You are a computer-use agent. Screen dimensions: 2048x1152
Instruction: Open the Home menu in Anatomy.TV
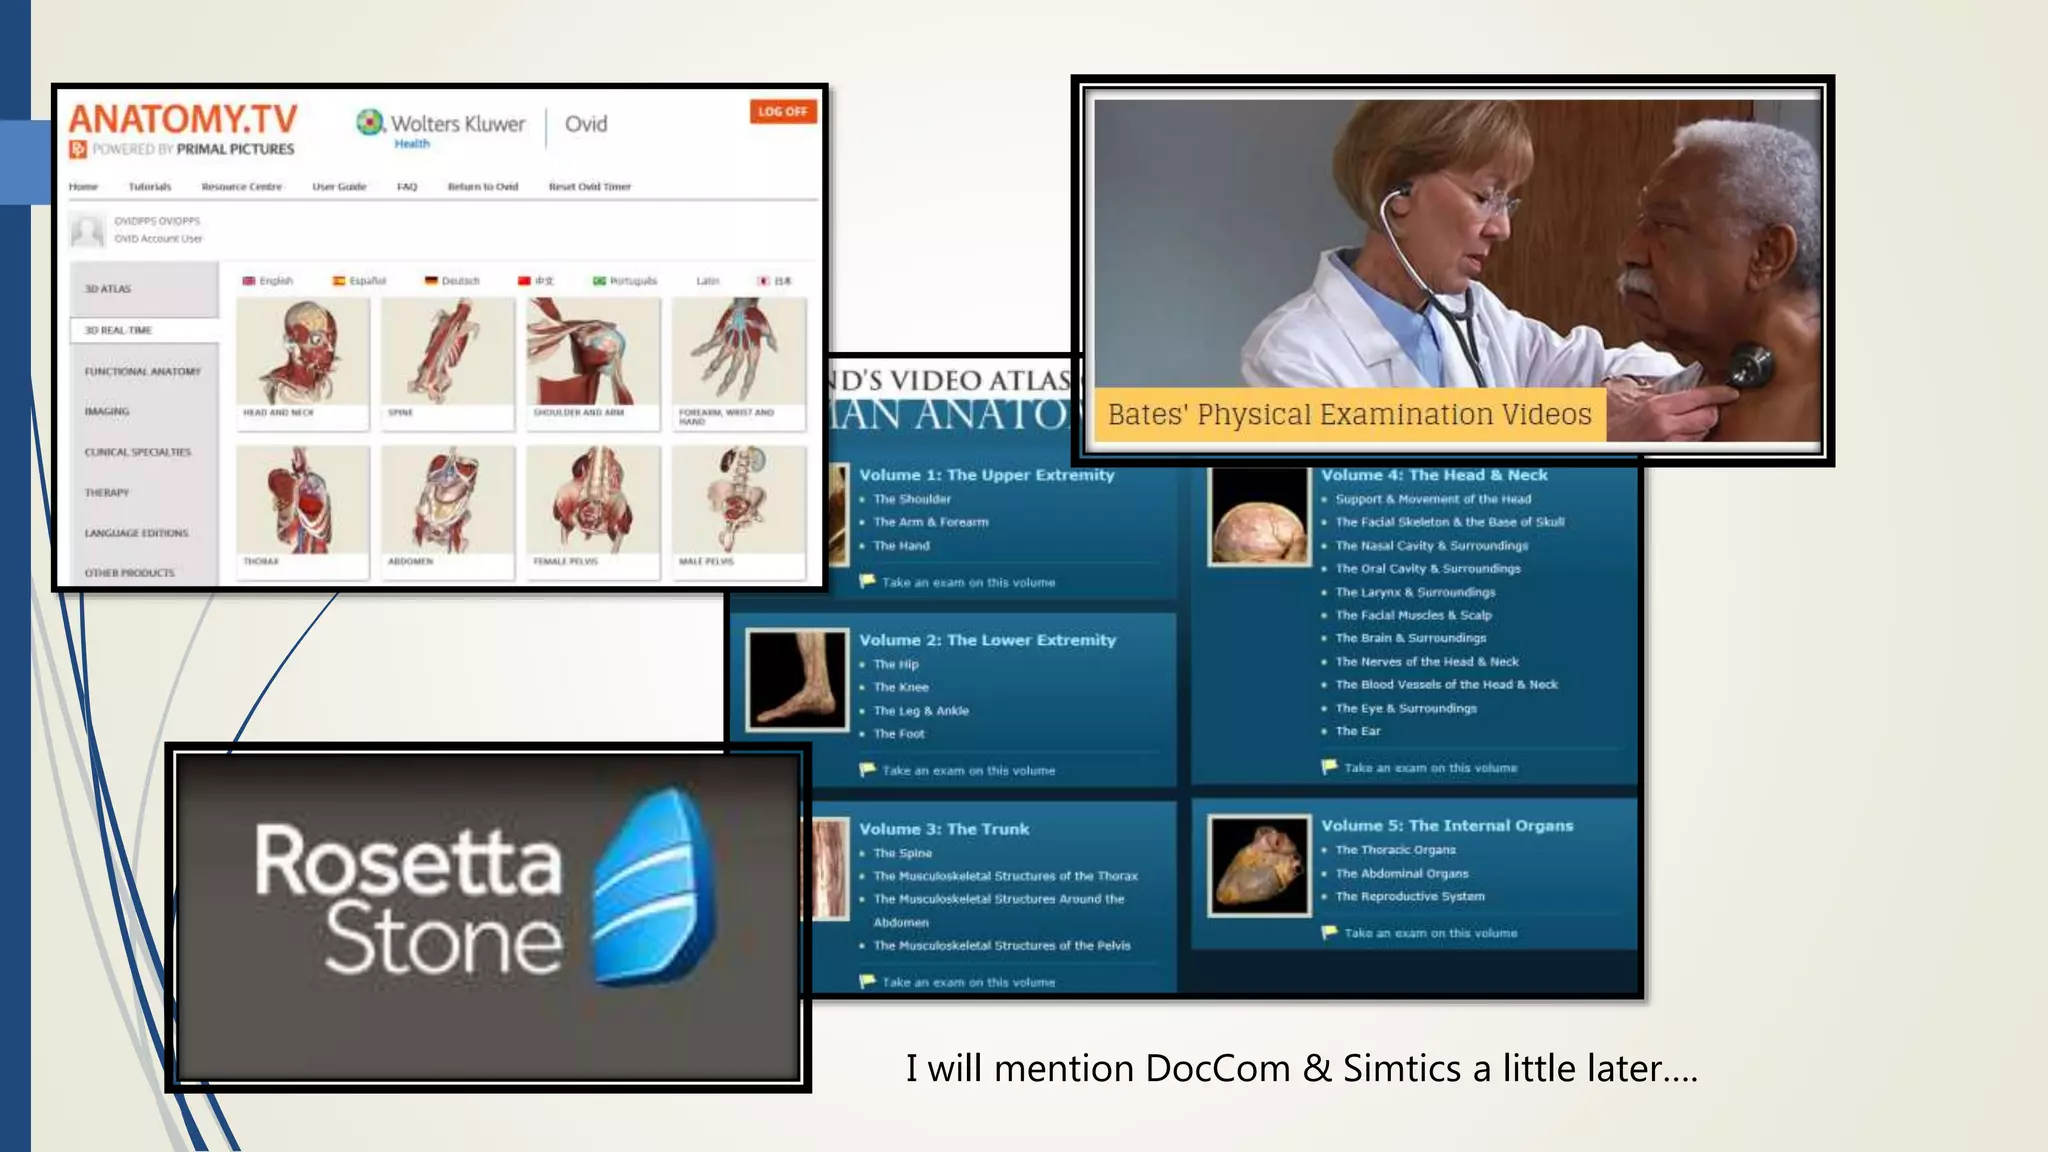(84, 187)
